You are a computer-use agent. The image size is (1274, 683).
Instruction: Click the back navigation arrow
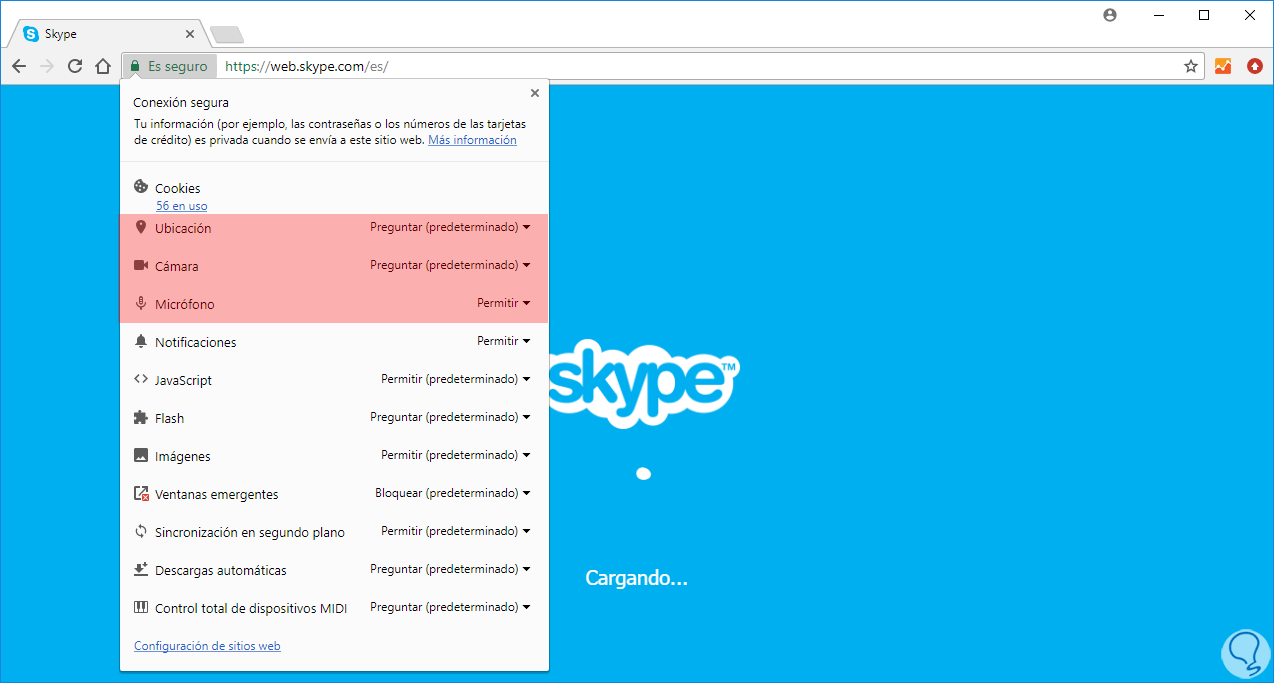click(x=19, y=67)
